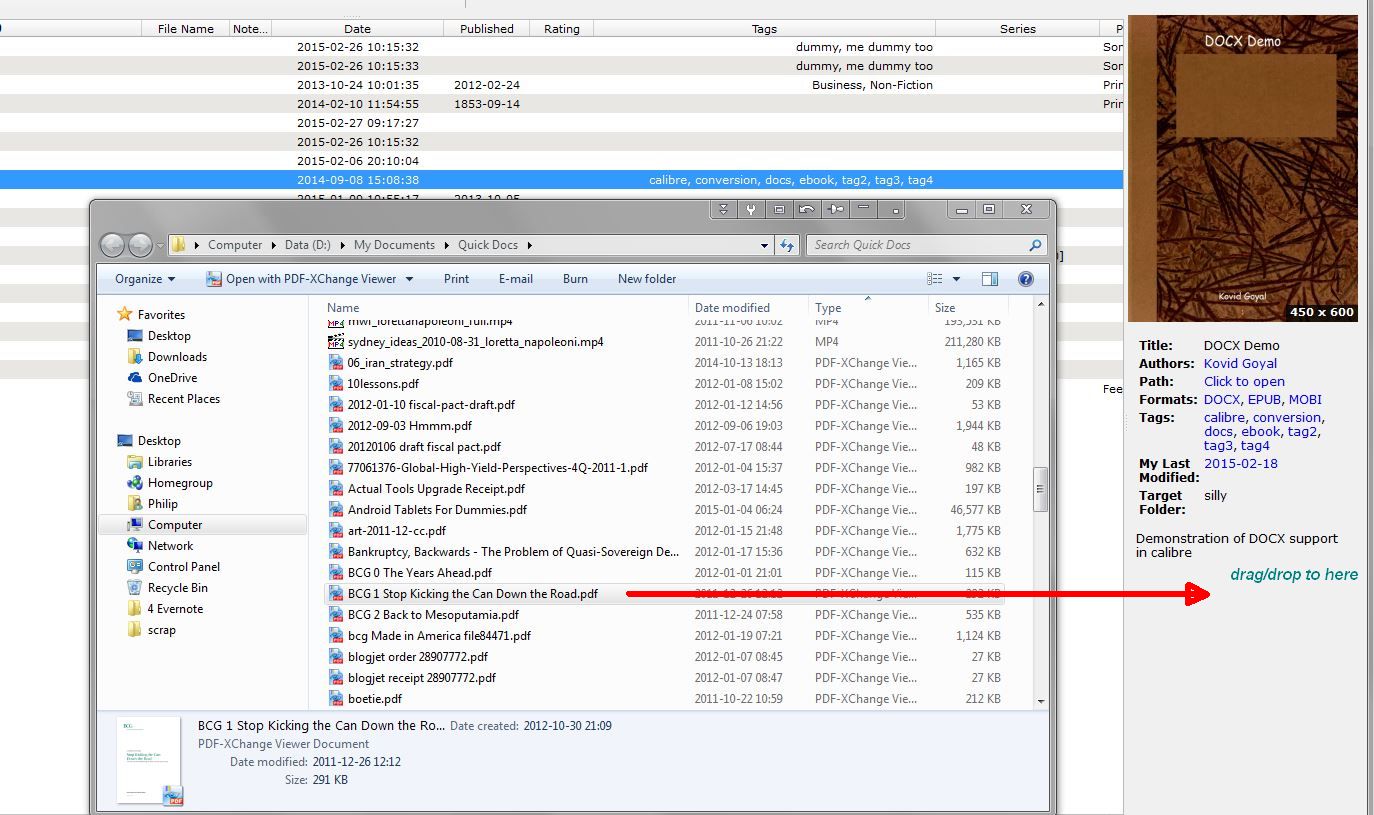This screenshot has height=815, width=1374.
Task: Click the conversion tag link in calibre
Action: [1289, 417]
